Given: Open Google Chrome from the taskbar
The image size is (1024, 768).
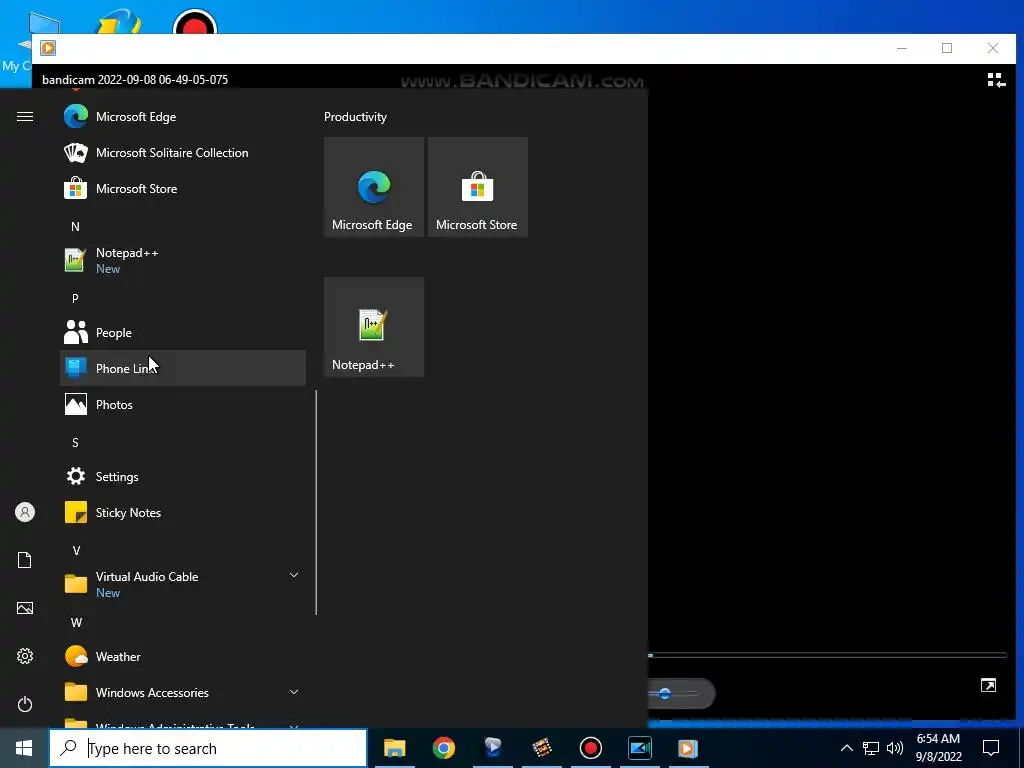Looking at the screenshot, I should [x=443, y=748].
